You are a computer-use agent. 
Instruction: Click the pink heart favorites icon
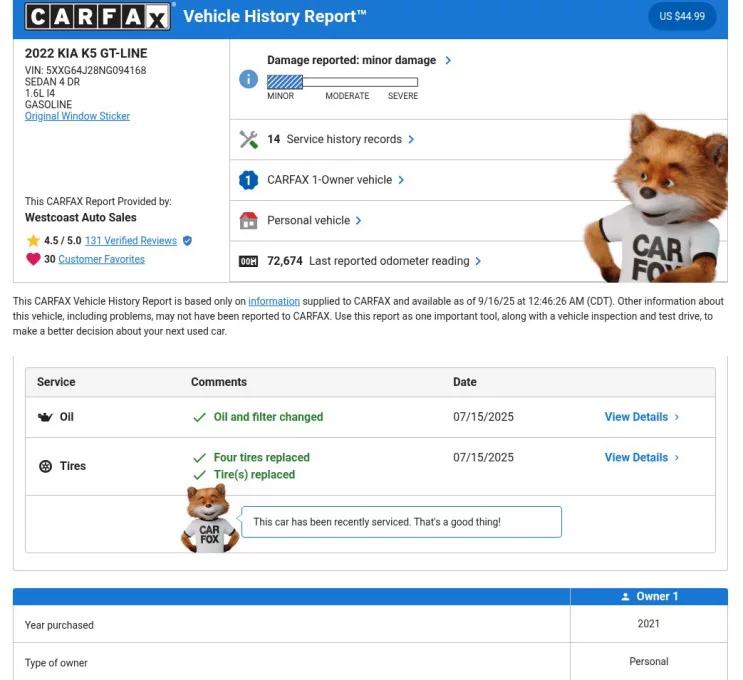[x=33, y=259]
